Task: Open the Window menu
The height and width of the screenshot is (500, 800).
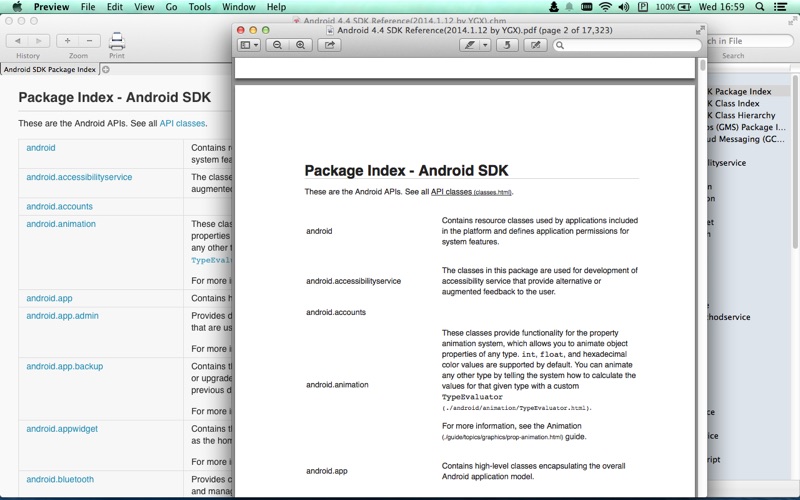Action: point(239,7)
